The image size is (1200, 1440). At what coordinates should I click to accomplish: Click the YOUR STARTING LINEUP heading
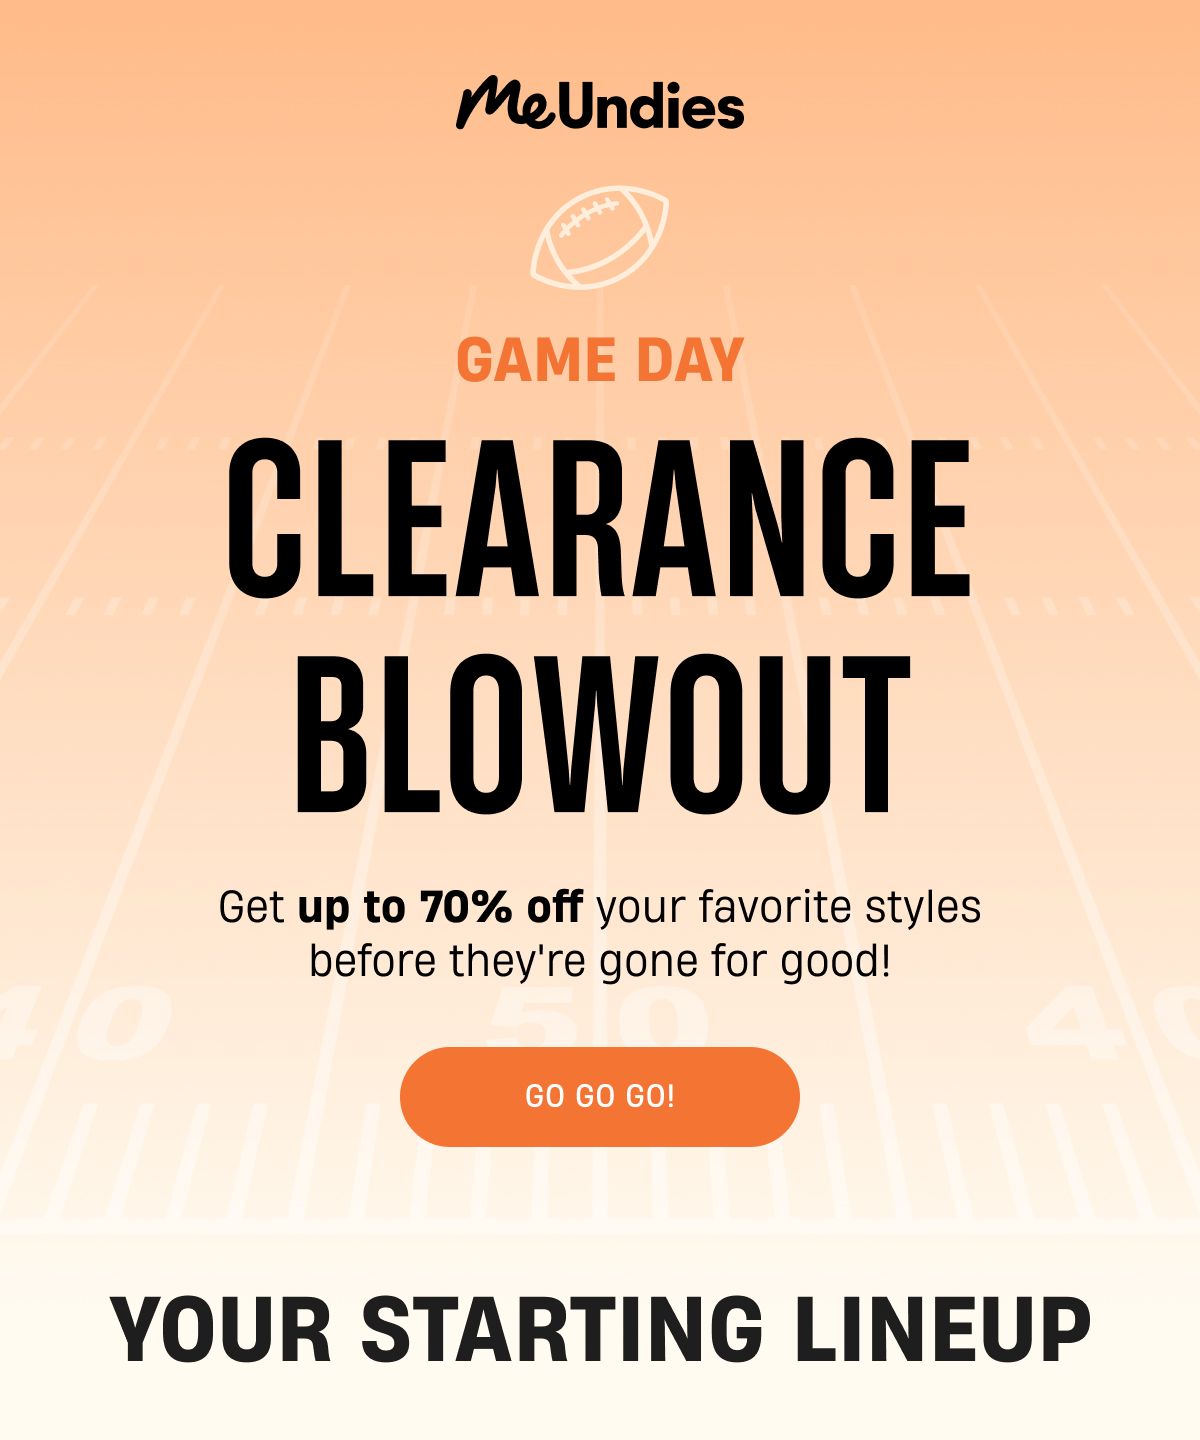click(x=600, y=1330)
